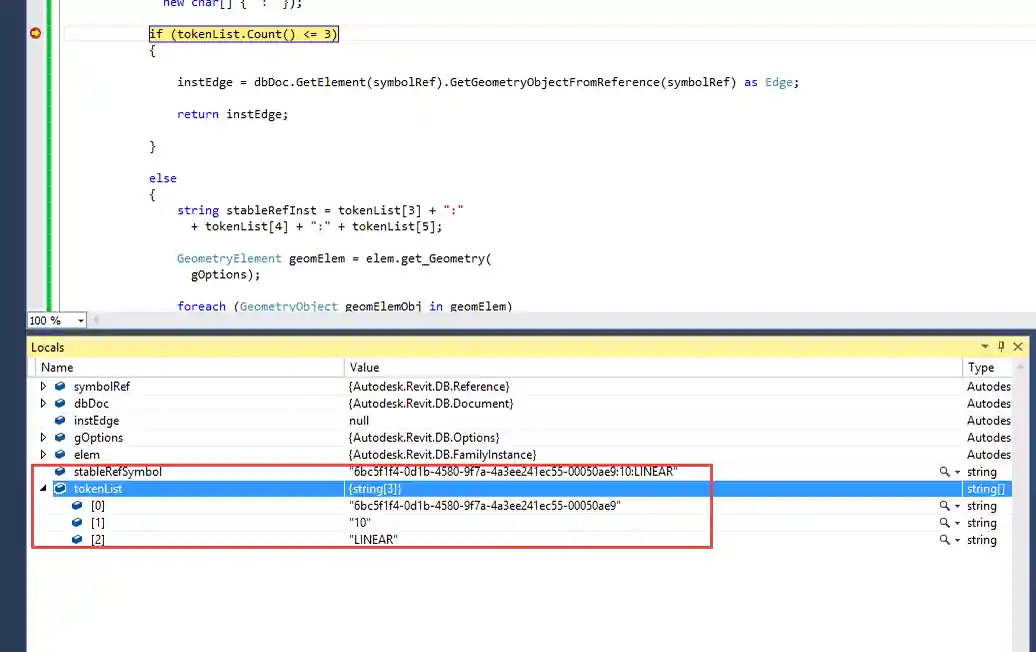Close the Locals panel

(1019, 347)
